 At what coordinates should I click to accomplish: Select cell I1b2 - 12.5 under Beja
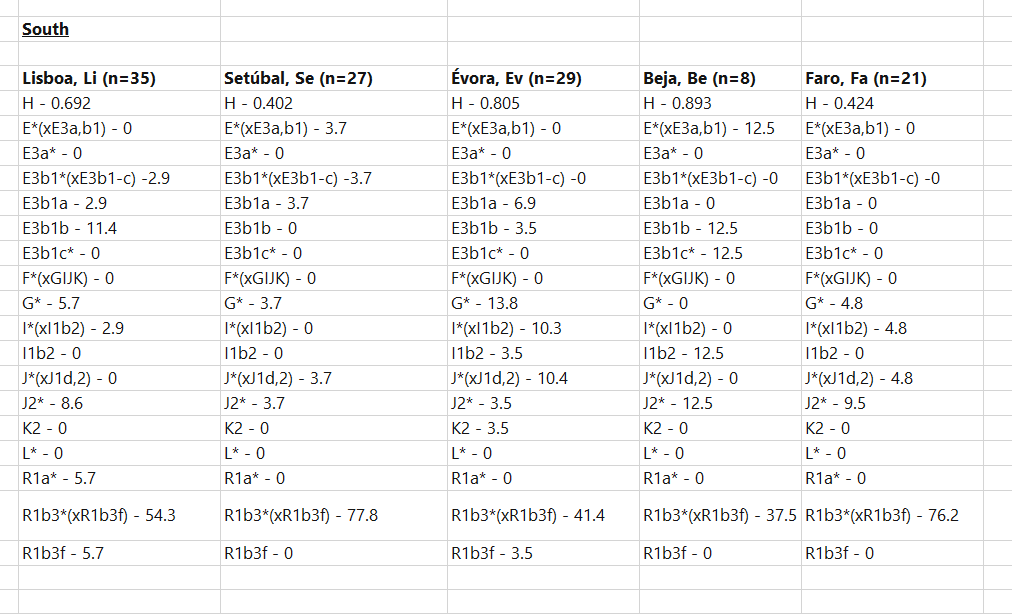(720, 353)
